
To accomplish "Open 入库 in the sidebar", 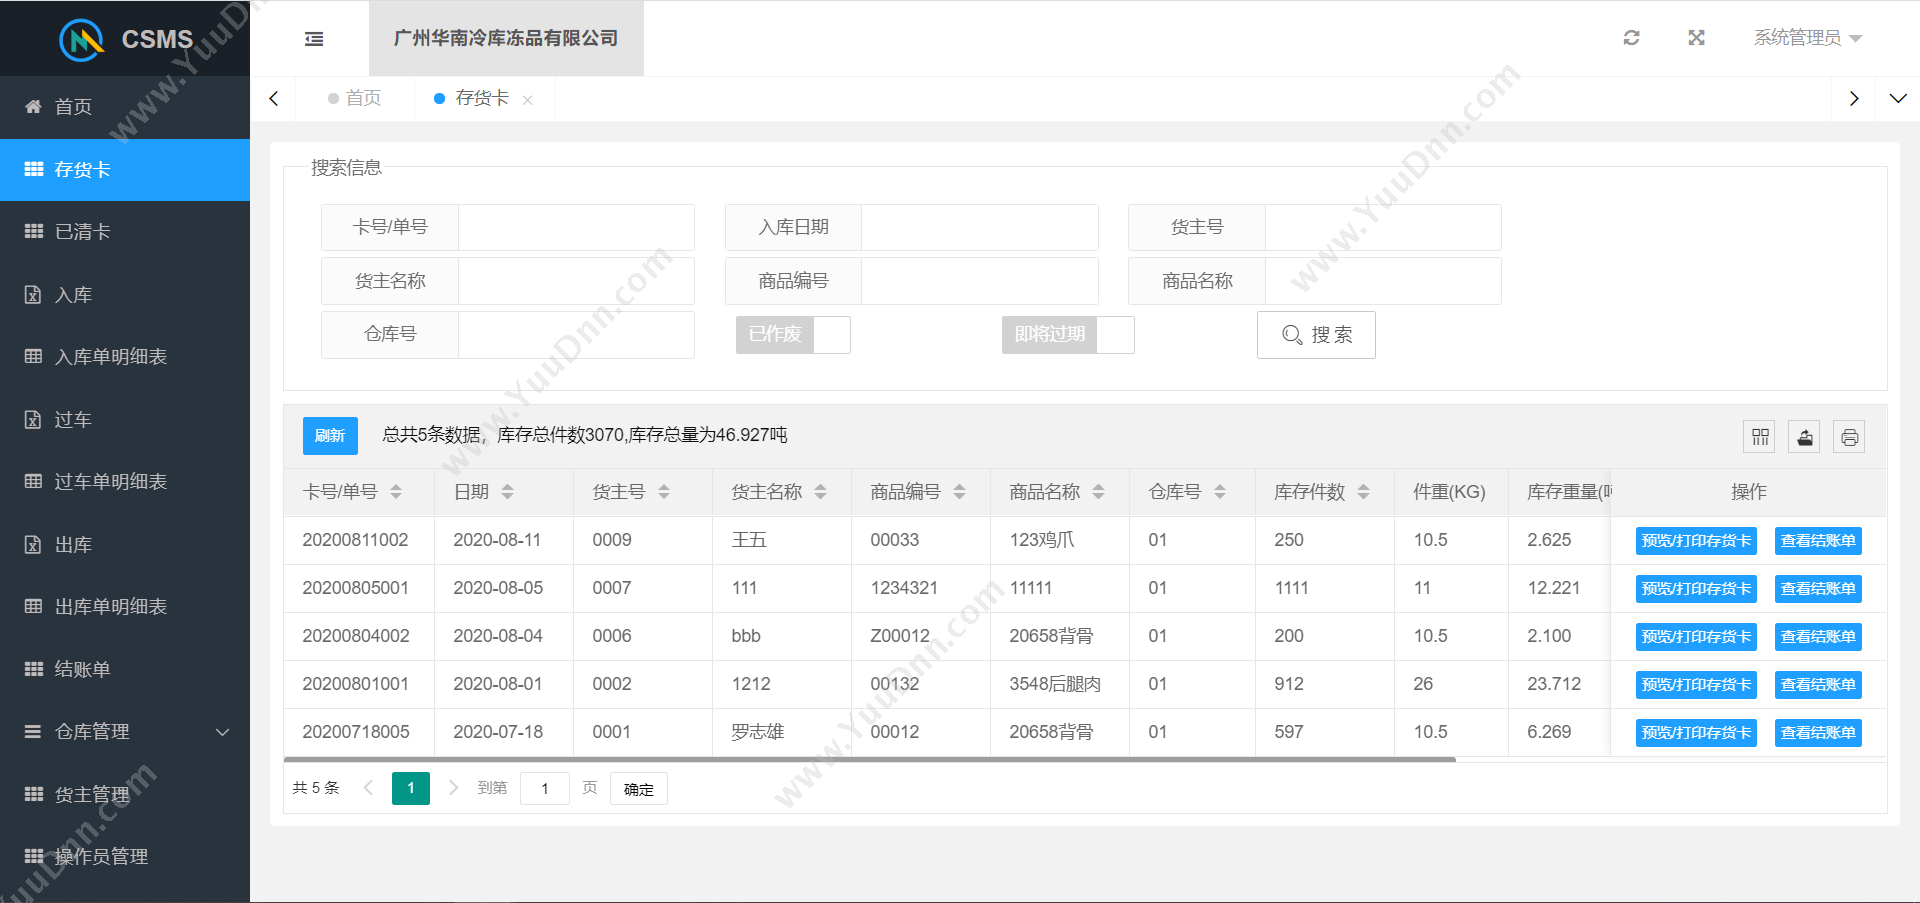I will [x=125, y=295].
